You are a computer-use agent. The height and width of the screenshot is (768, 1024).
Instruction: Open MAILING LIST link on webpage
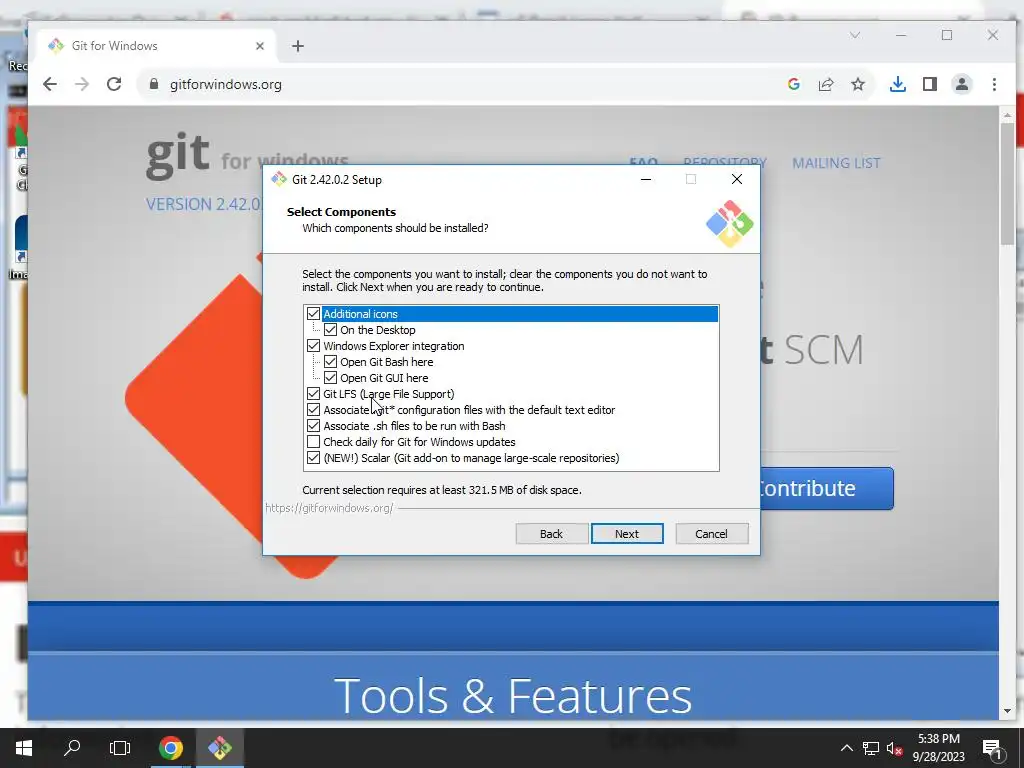click(x=836, y=163)
